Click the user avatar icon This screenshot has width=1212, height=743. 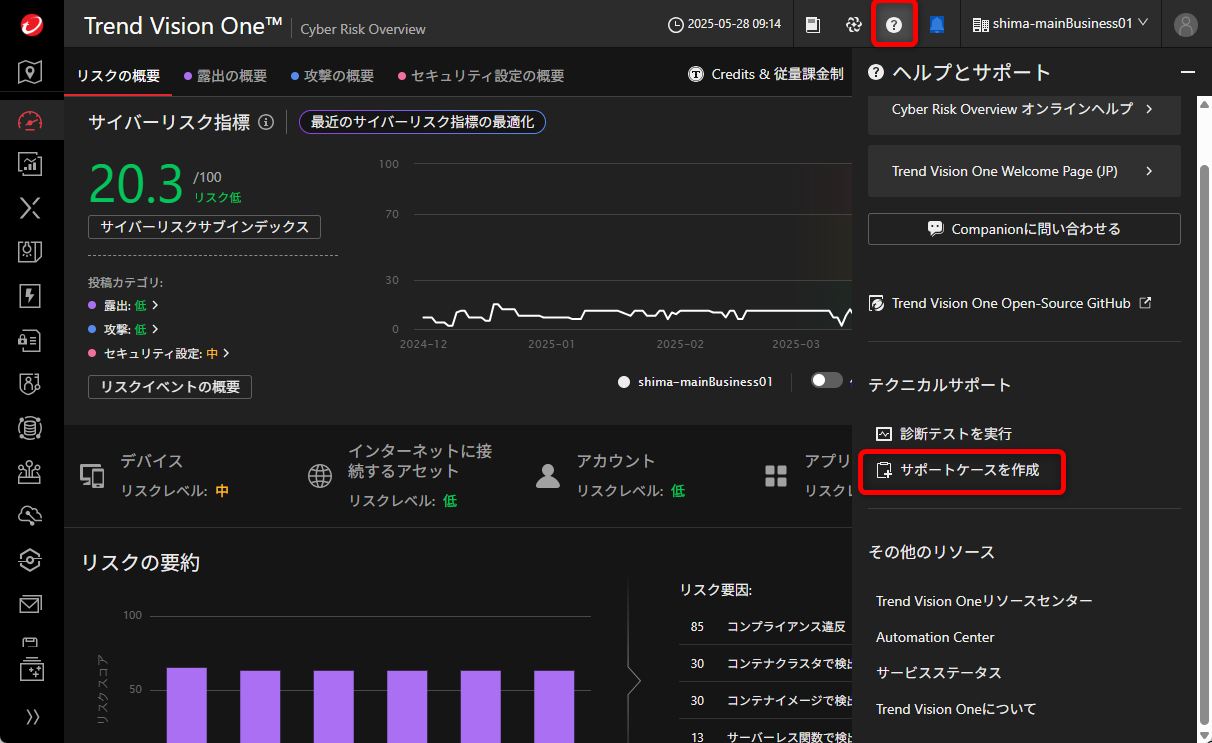pyautogui.click(x=1186, y=24)
